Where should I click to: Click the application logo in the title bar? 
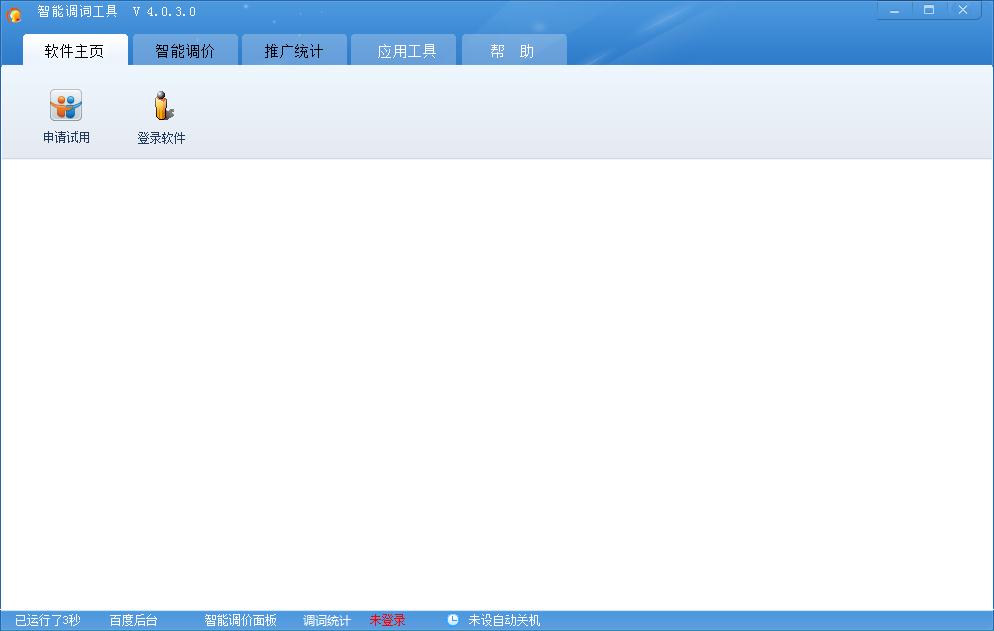coord(13,11)
